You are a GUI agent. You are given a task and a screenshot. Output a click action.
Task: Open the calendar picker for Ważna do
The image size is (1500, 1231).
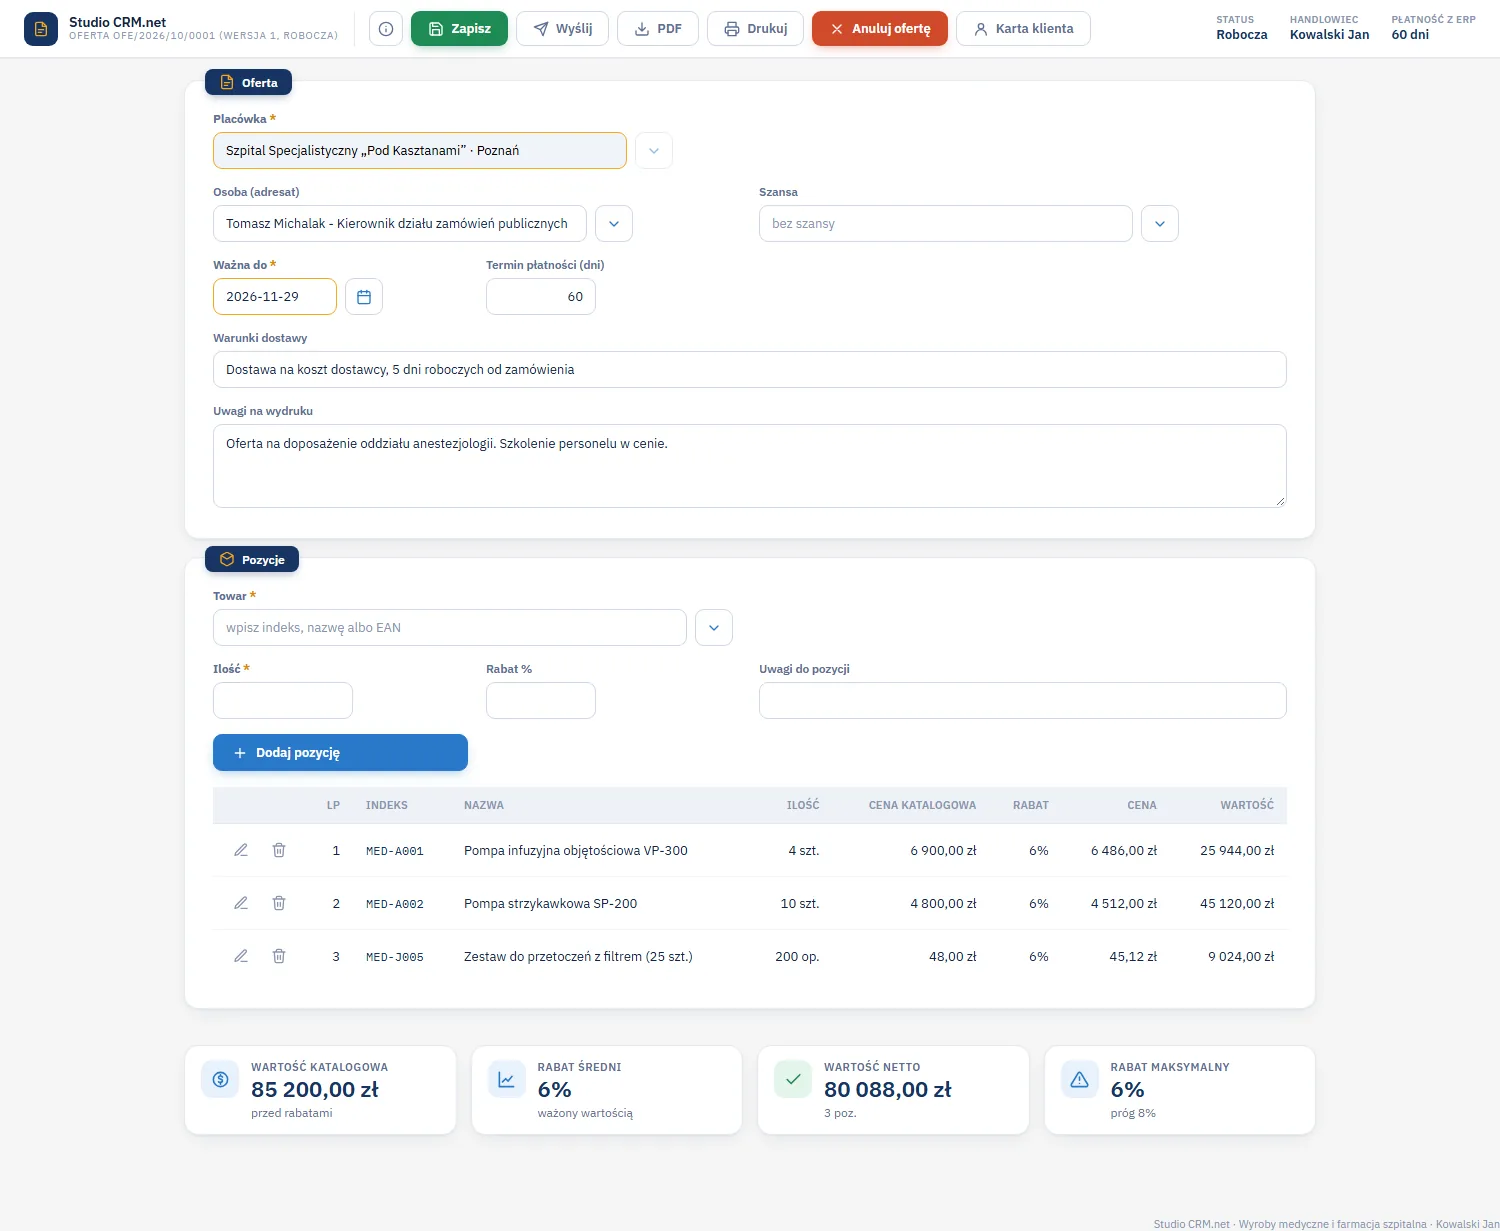click(x=364, y=297)
